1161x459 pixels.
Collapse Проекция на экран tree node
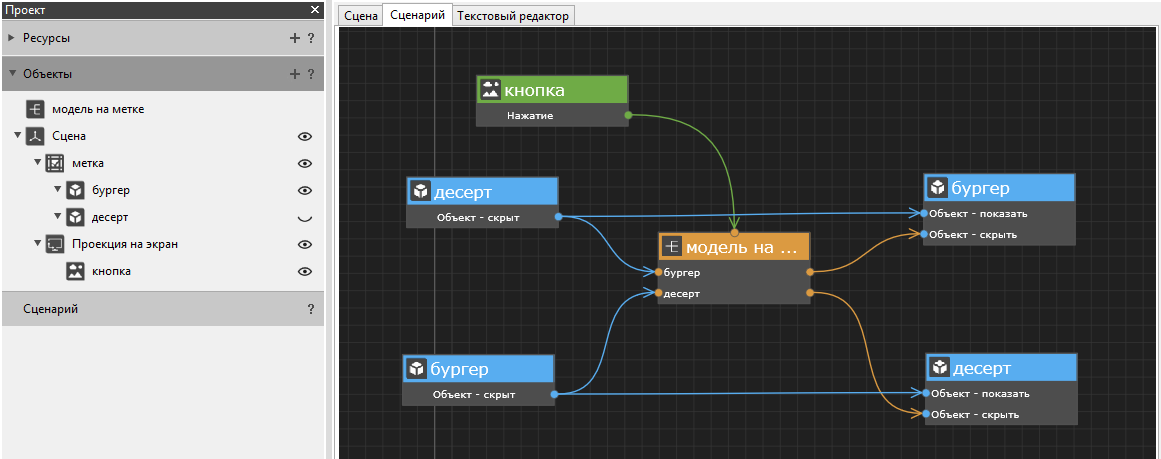pyautogui.click(x=37, y=244)
